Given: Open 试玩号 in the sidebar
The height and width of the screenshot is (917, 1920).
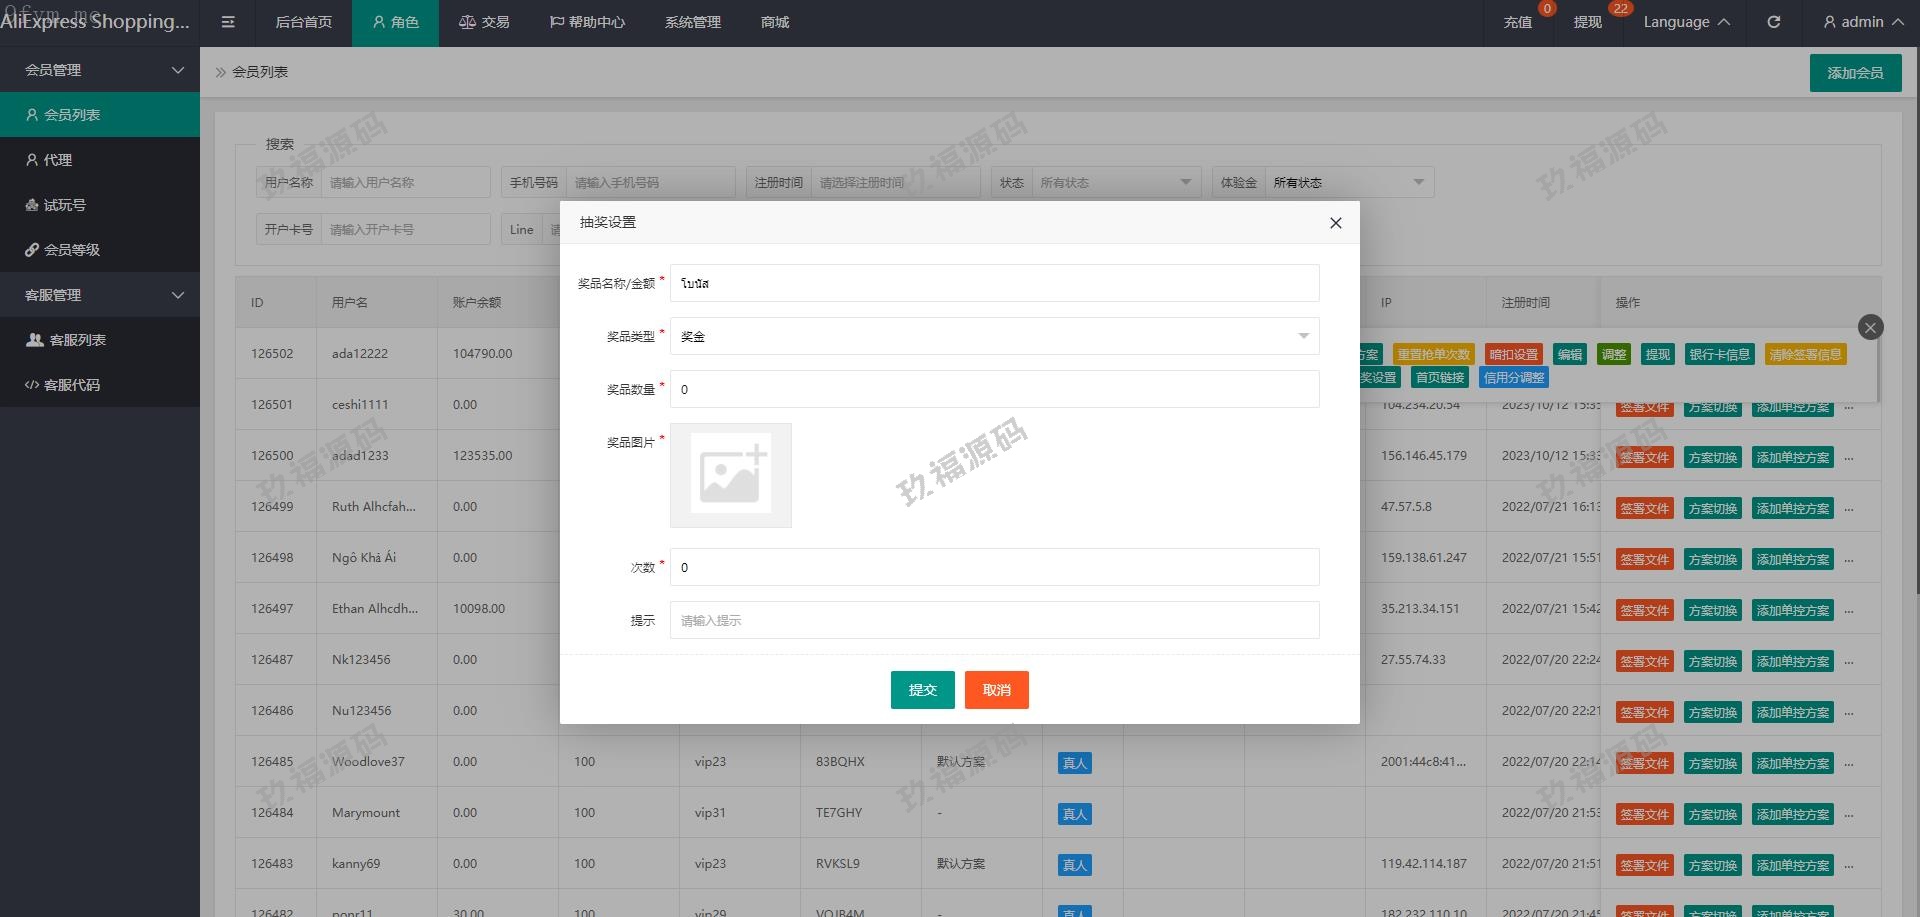Looking at the screenshot, I should pyautogui.click(x=100, y=205).
